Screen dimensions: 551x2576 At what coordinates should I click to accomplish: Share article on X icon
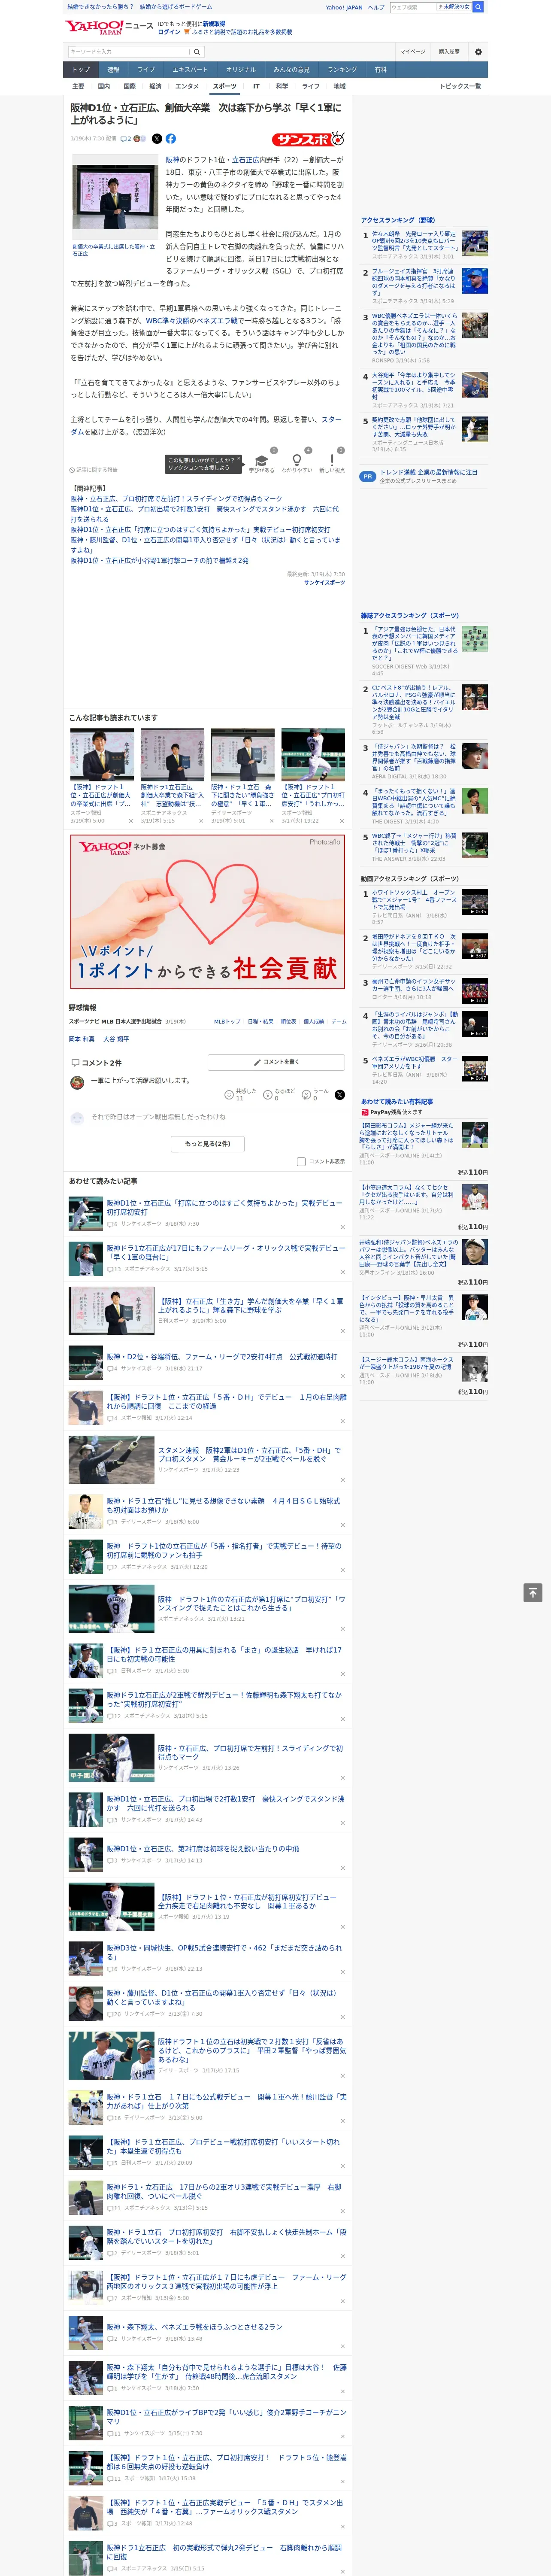(156, 139)
